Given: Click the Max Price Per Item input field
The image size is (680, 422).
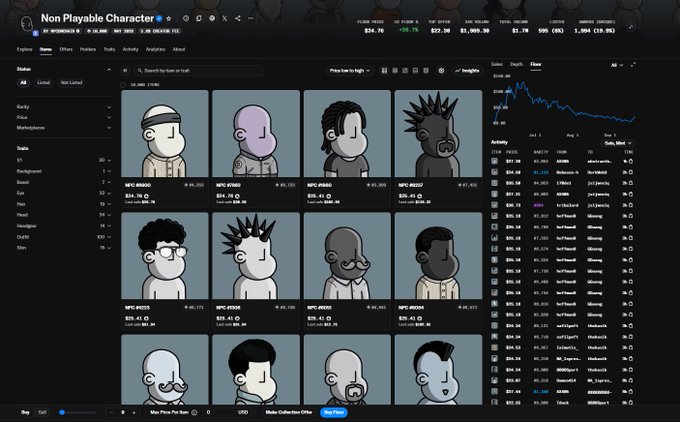Looking at the screenshot, I should point(227,412).
